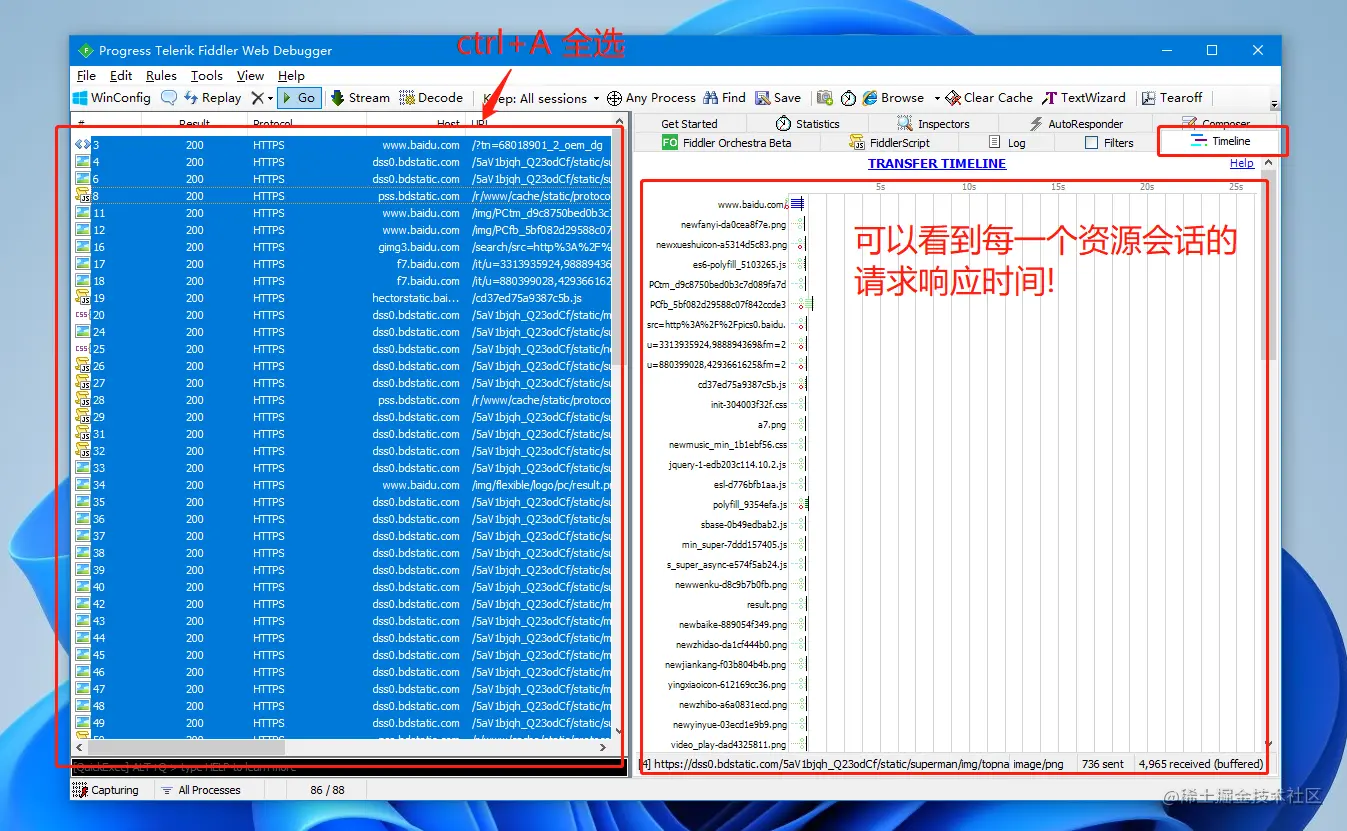Open the File menu
This screenshot has height=831, width=1347.
(x=86, y=75)
